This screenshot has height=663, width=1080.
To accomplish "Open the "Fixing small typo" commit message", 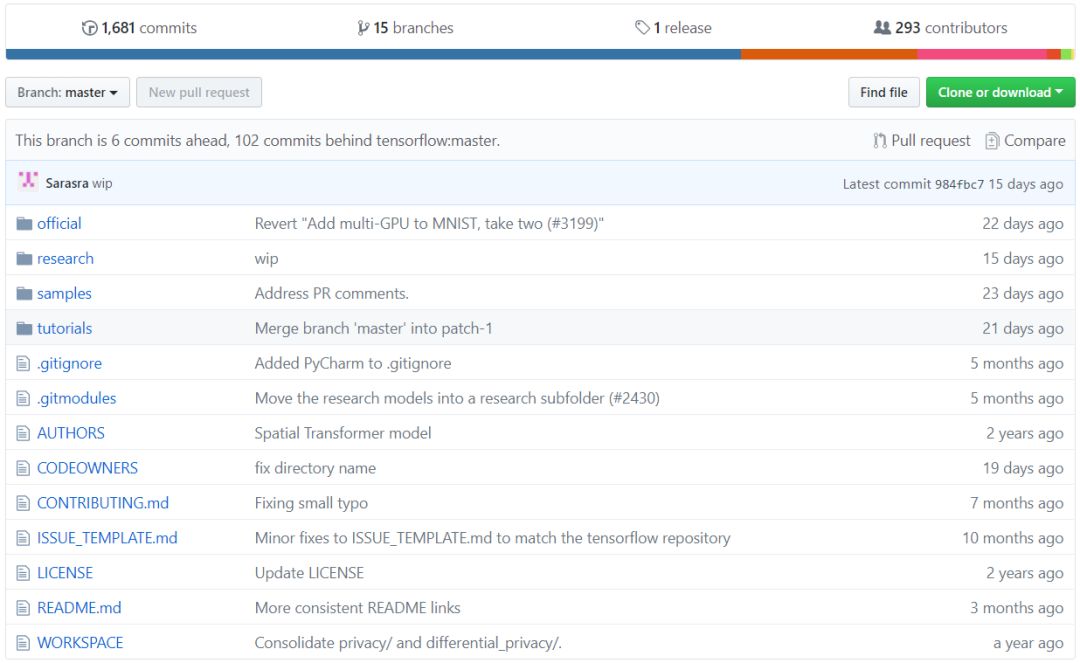I will click(311, 503).
